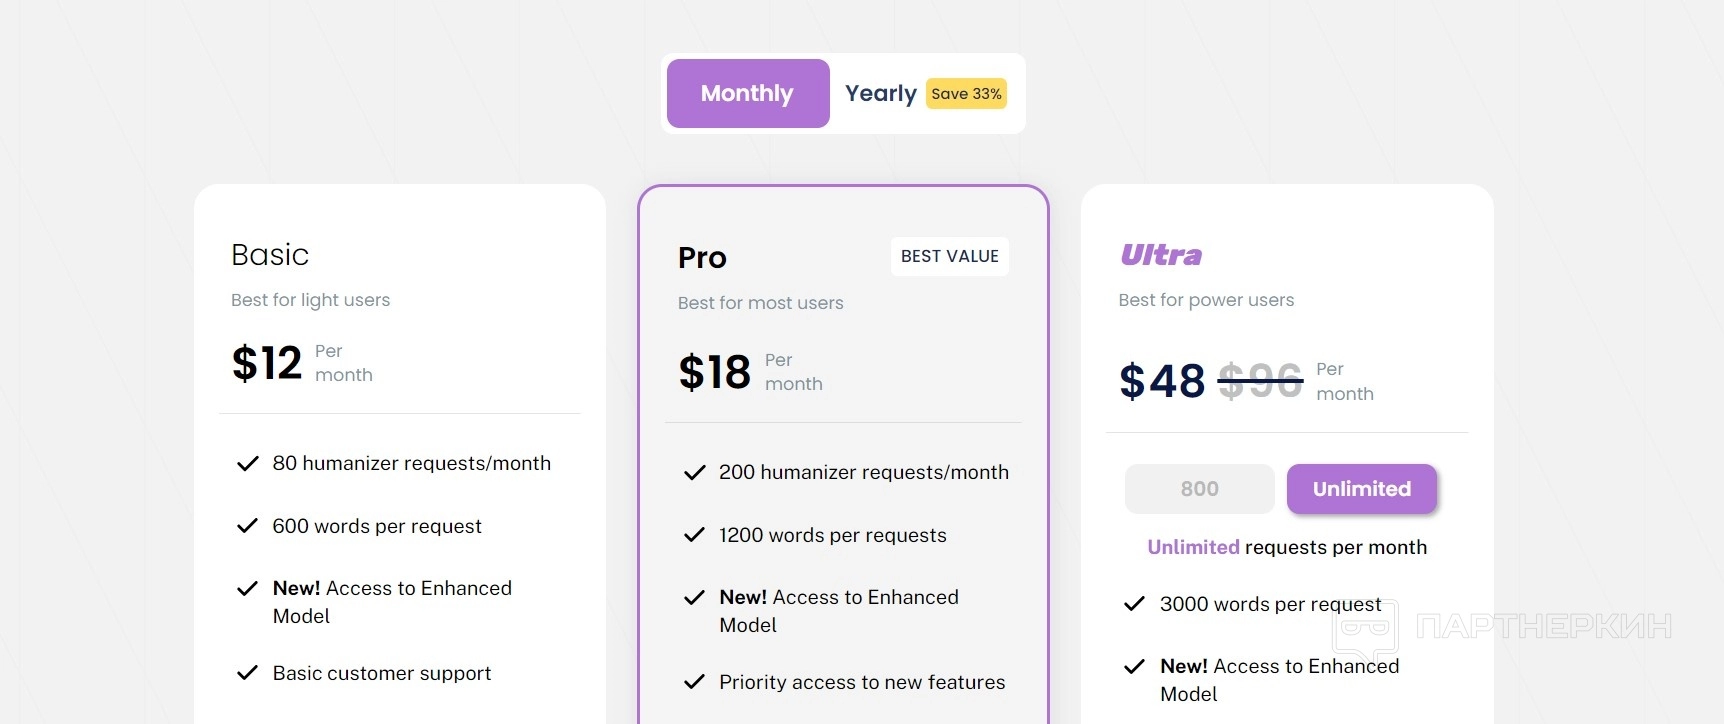Click checkmark beside 3000 words per request

pyautogui.click(x=1134, y=604)
